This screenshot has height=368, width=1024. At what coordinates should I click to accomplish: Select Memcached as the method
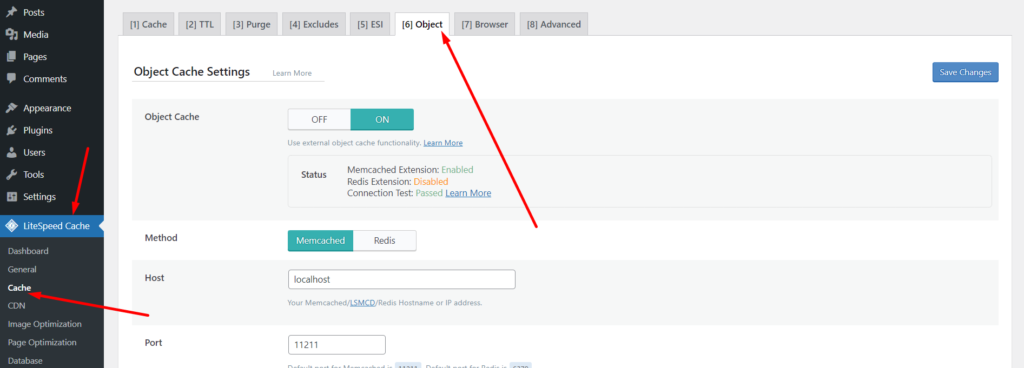(321, 240)
